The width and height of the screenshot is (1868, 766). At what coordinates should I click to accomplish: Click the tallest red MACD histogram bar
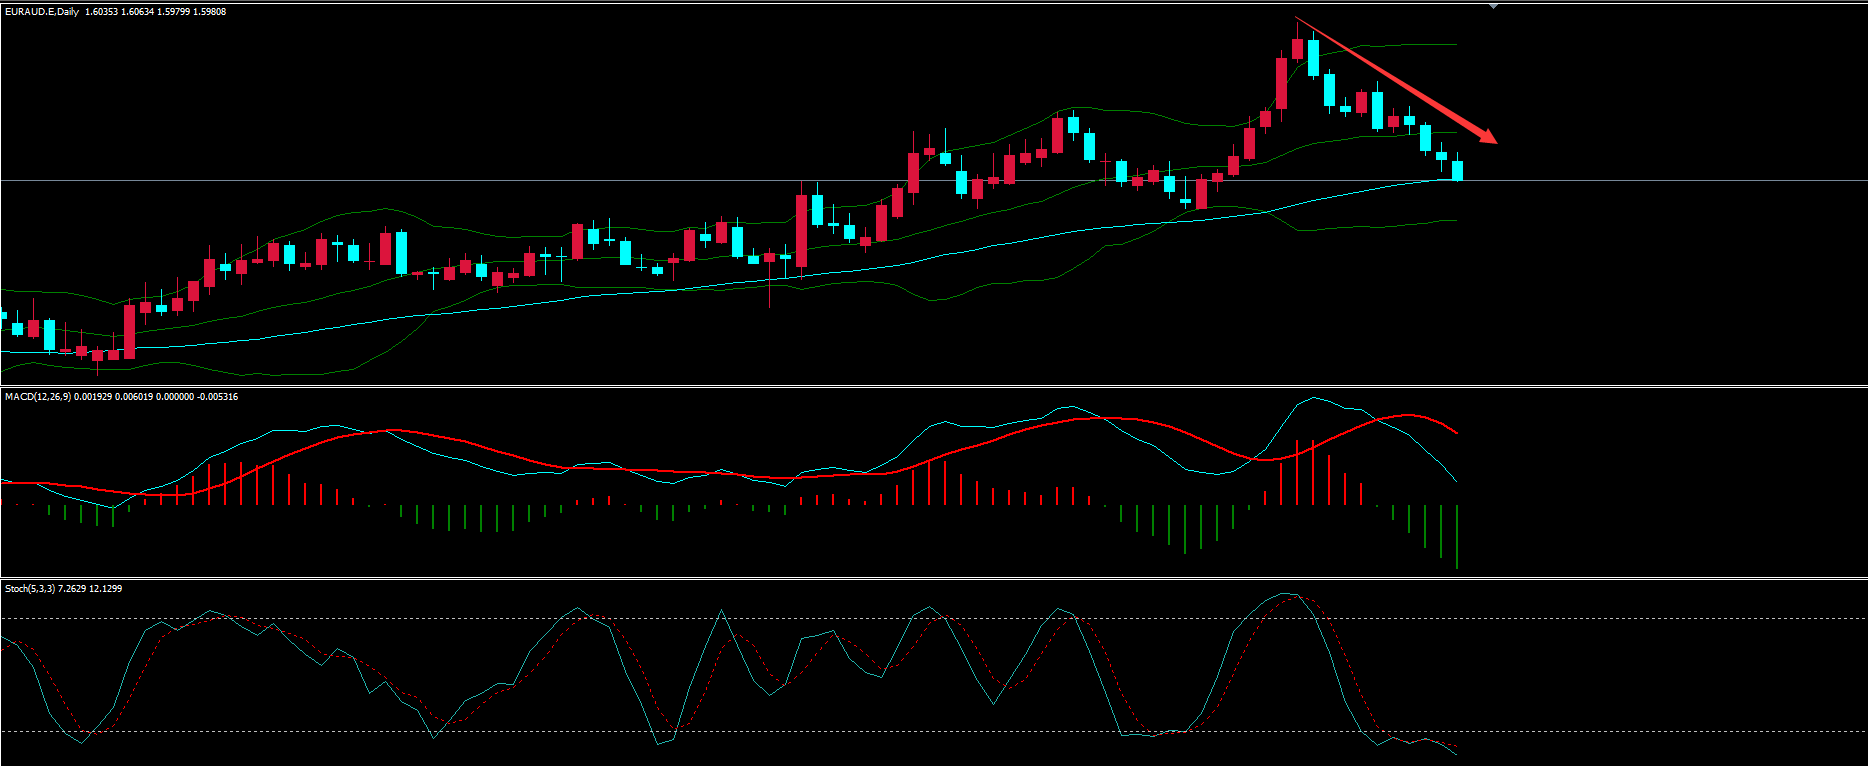tap(1297, 472)
